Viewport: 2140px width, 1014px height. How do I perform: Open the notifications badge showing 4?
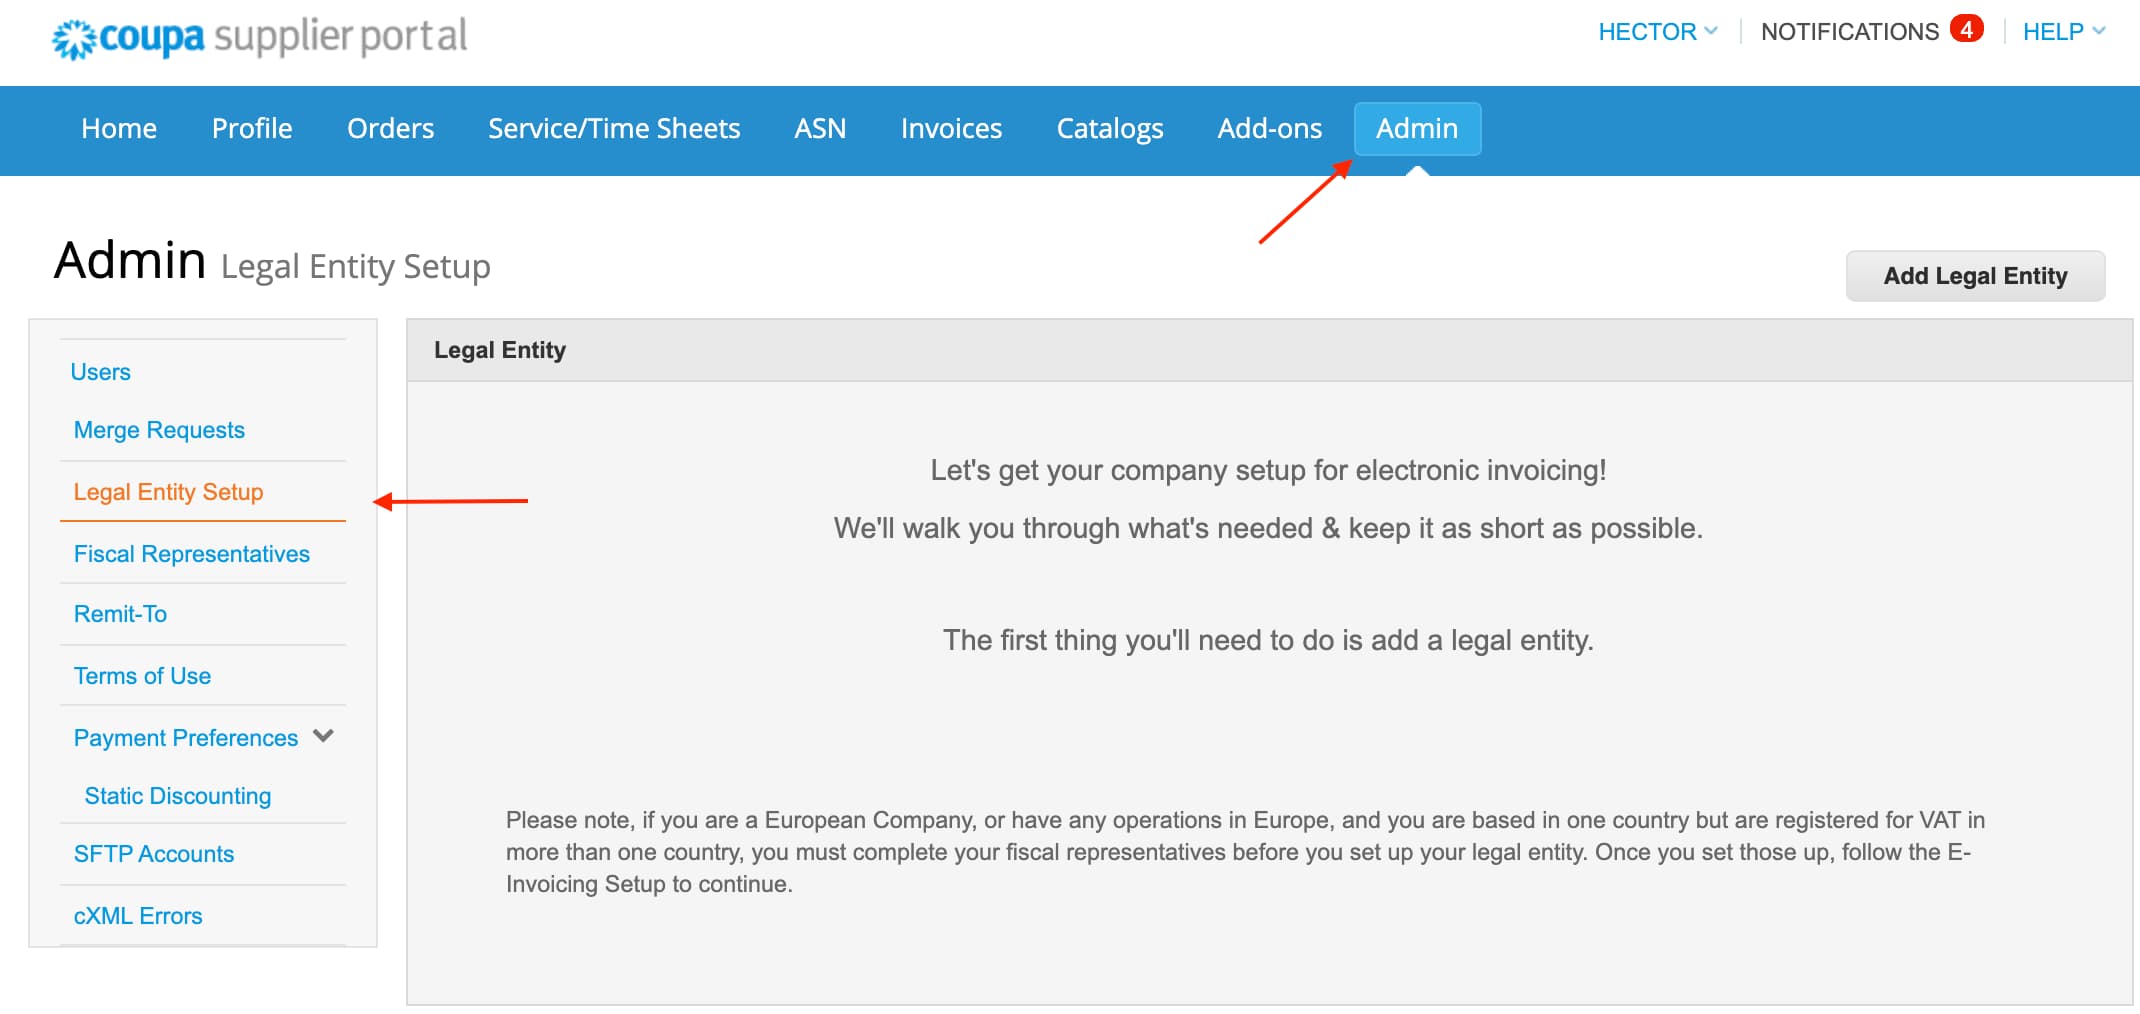[x=1966, y=30]
